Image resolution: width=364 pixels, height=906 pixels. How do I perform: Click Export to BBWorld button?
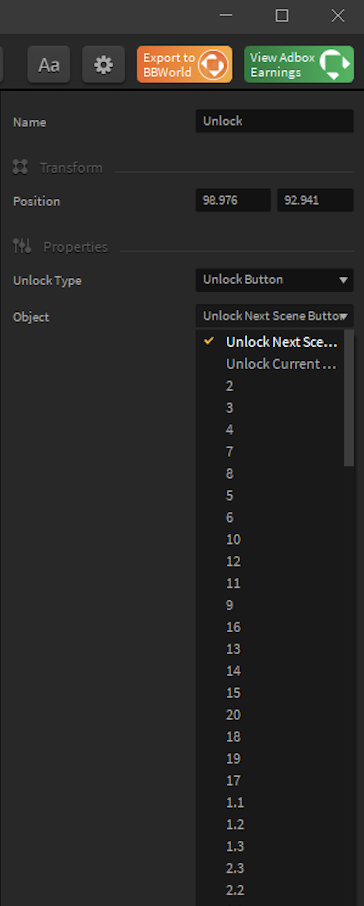coord(184,65)
